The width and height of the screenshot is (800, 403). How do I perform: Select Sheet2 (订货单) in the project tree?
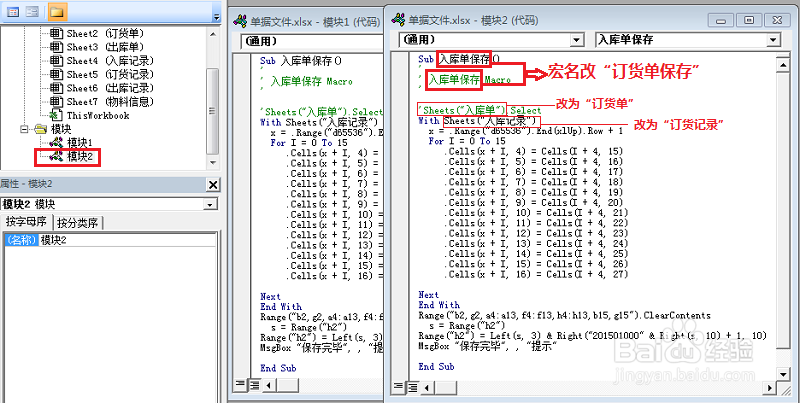(98, 34)
